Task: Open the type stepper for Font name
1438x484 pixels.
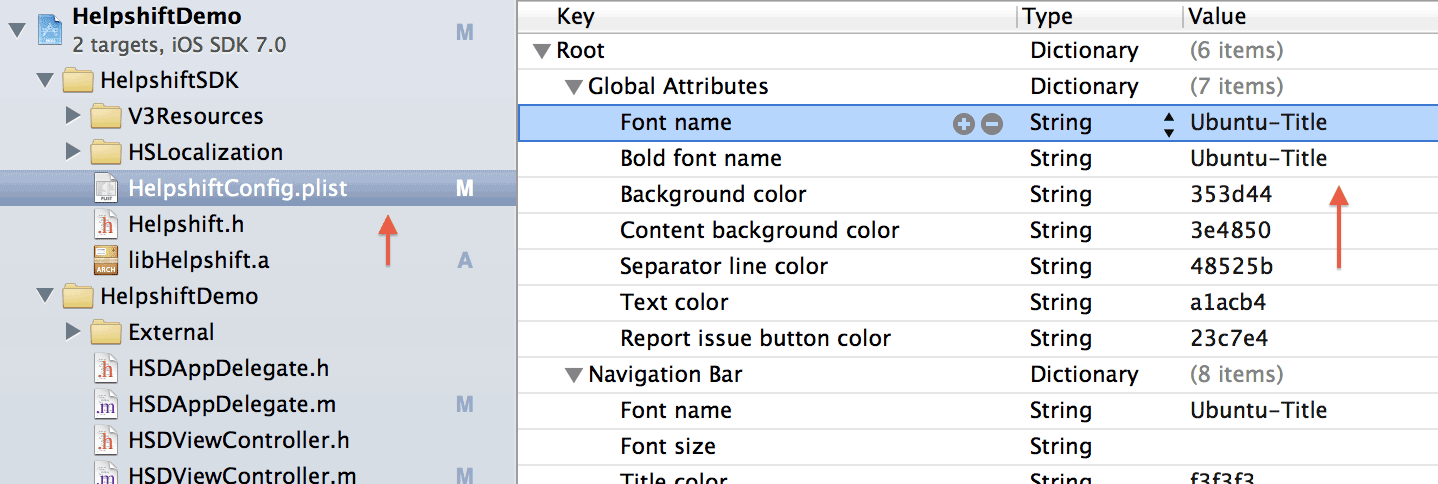Action: coord(1168,123)
